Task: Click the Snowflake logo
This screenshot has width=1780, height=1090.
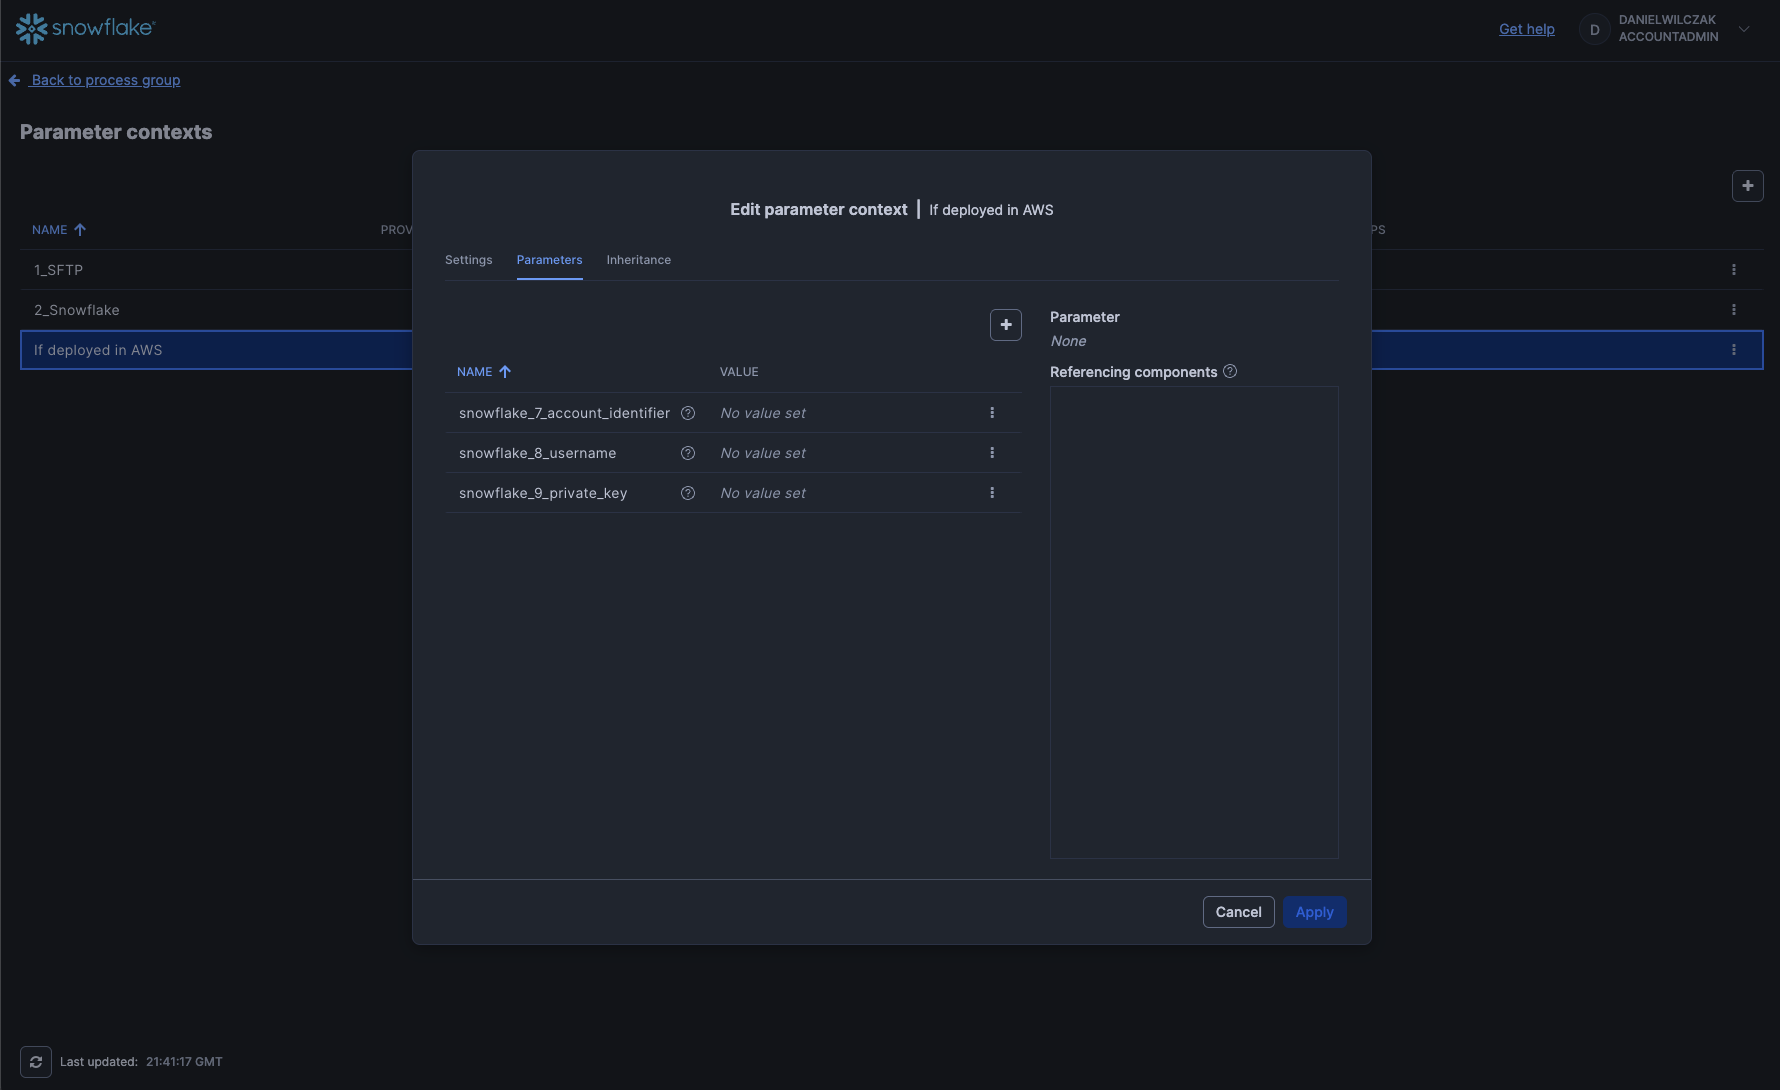Action: tap(86, 29)
